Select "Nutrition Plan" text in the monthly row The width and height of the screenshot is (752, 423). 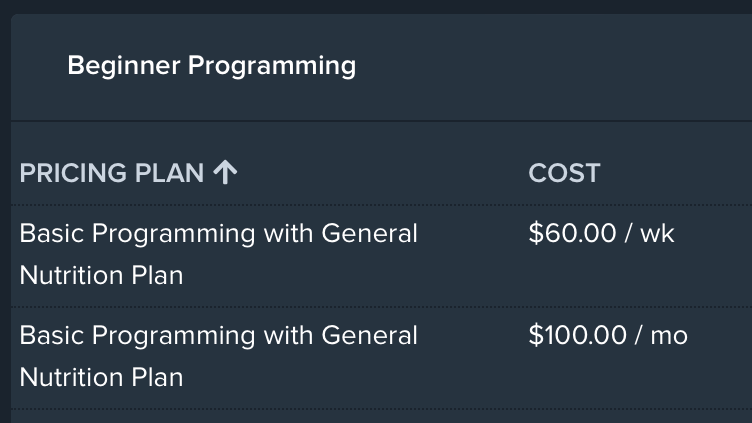(101, 377)
